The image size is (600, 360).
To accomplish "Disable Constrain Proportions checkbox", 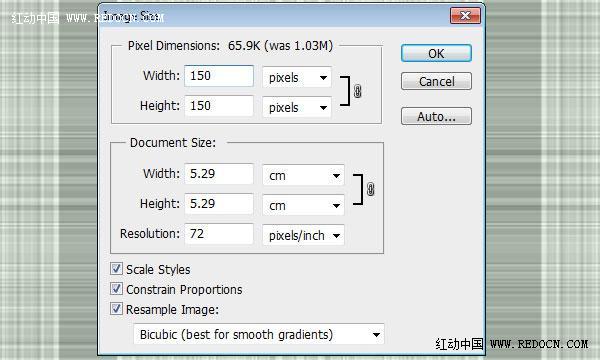I will [x=116, y=288].
